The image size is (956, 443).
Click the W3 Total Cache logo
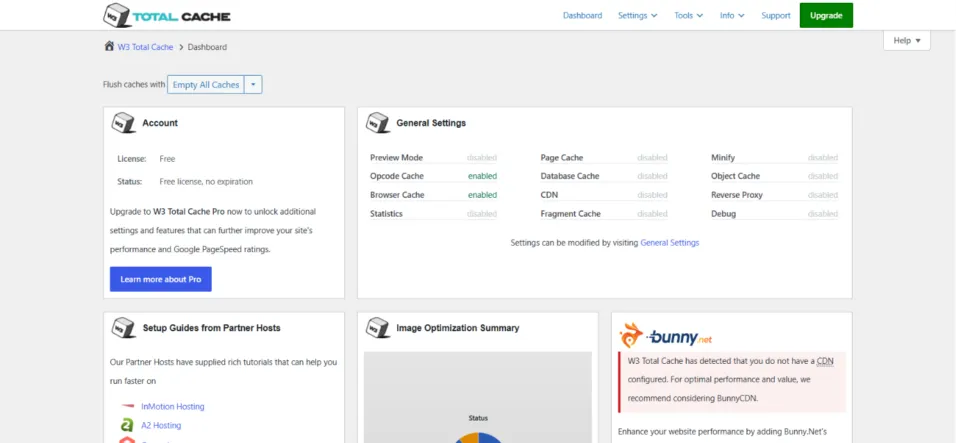click(x=166, y=15)
